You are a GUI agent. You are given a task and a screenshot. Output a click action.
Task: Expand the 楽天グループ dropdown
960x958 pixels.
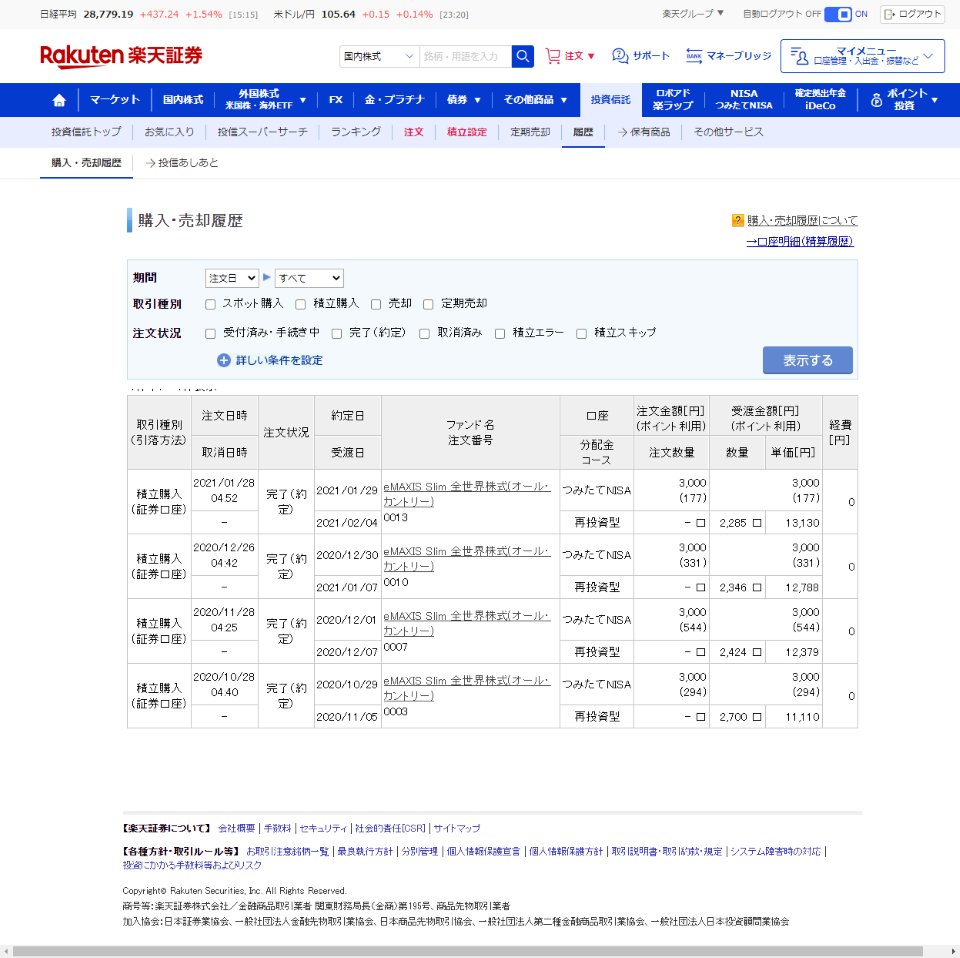tap(693, 13)
